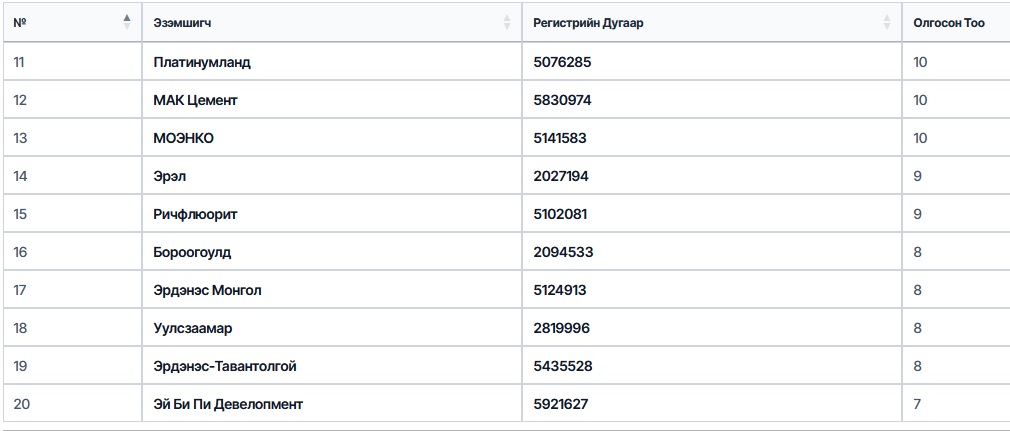This screenshot has width=1010, height=431.
Task: Click row number 20 cell
Action: click(x=72, y=404)
